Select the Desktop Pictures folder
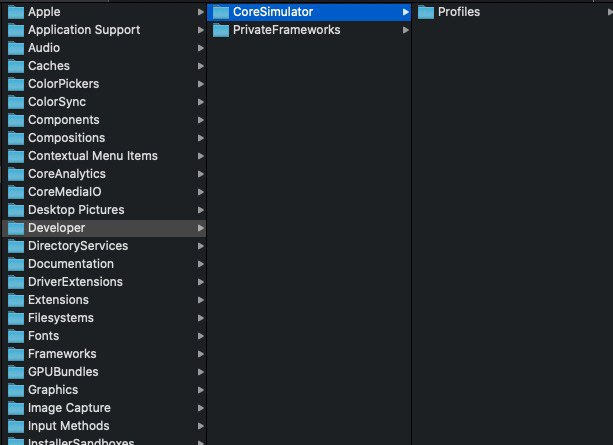 point(104,210)
